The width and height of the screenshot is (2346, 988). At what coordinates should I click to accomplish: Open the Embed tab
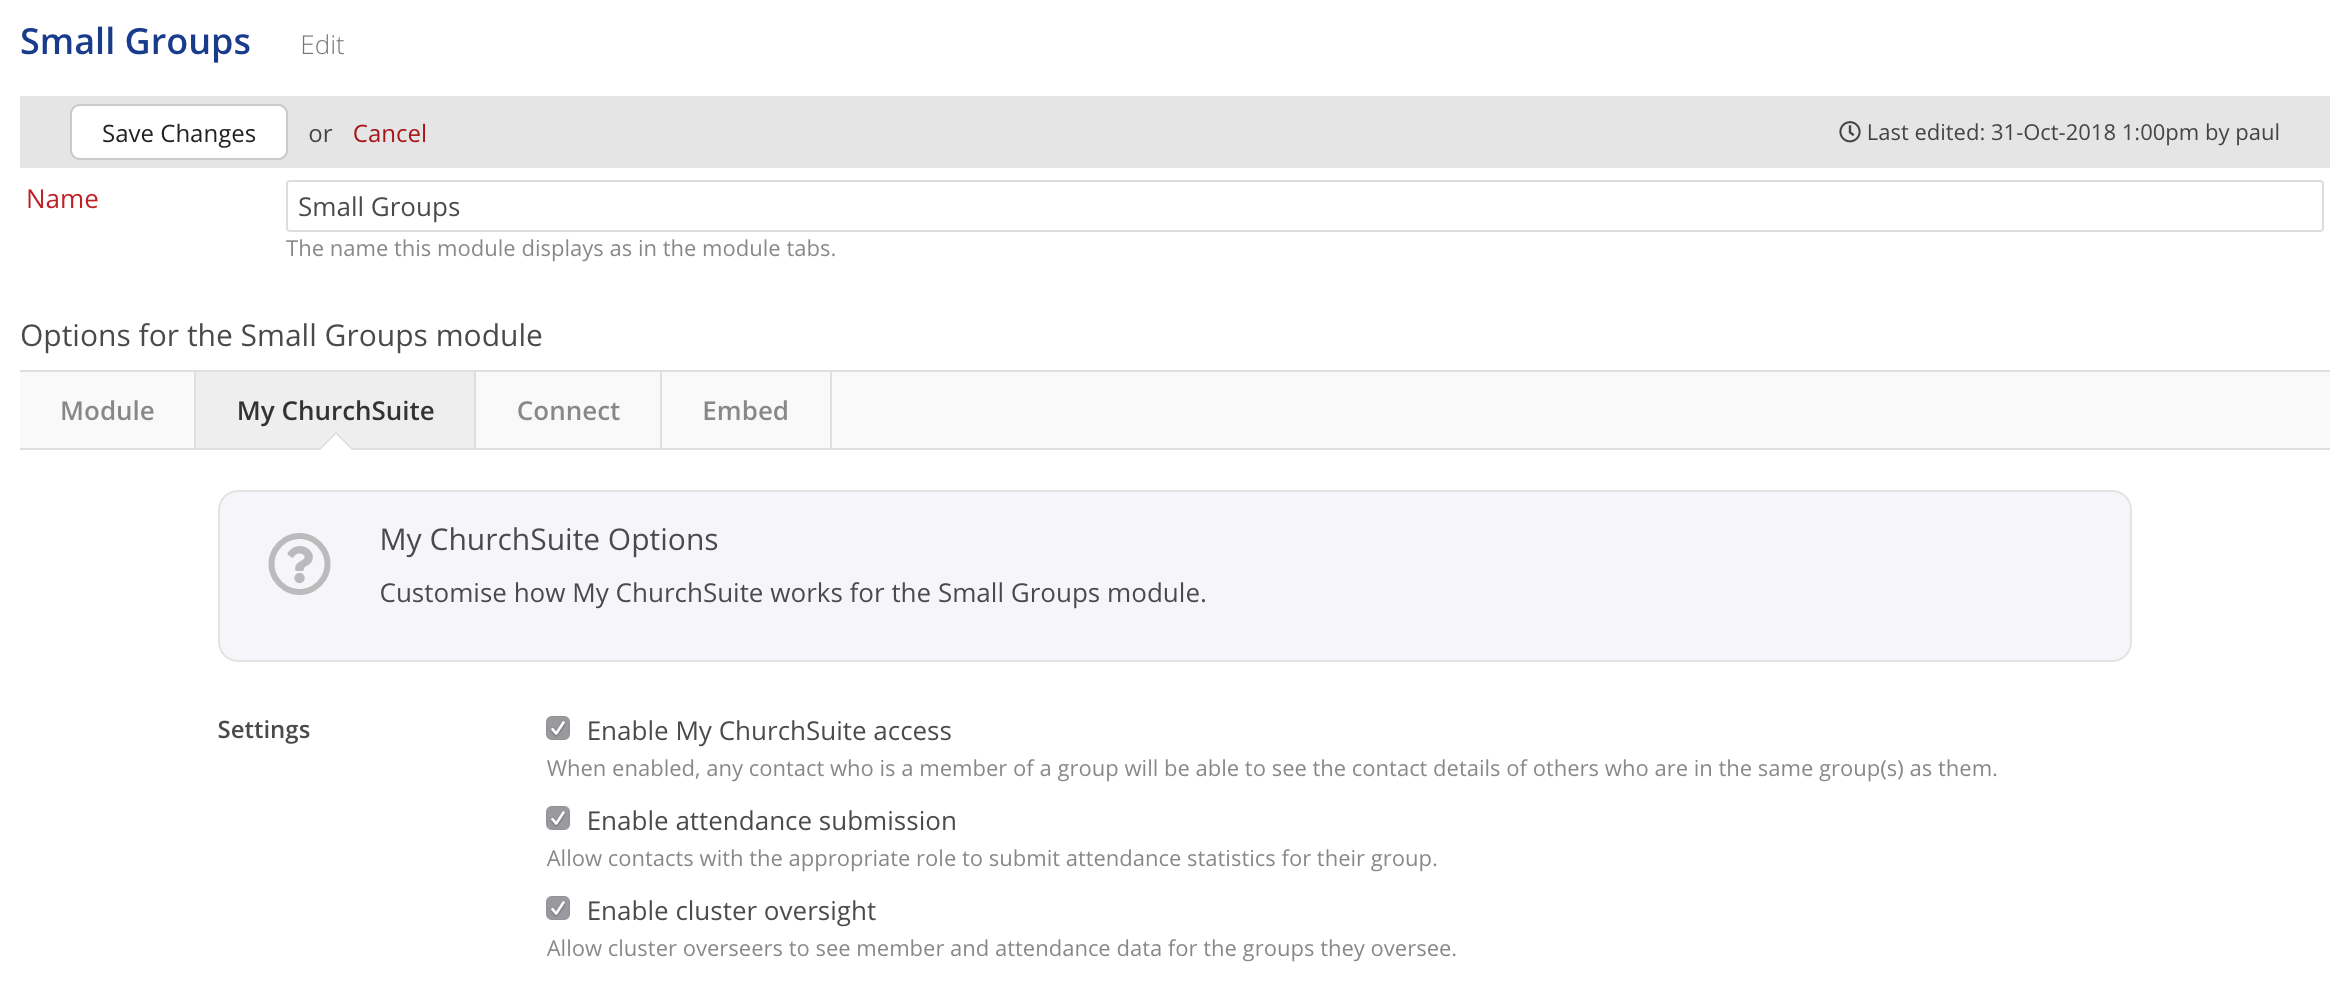(x=745, y=410)
